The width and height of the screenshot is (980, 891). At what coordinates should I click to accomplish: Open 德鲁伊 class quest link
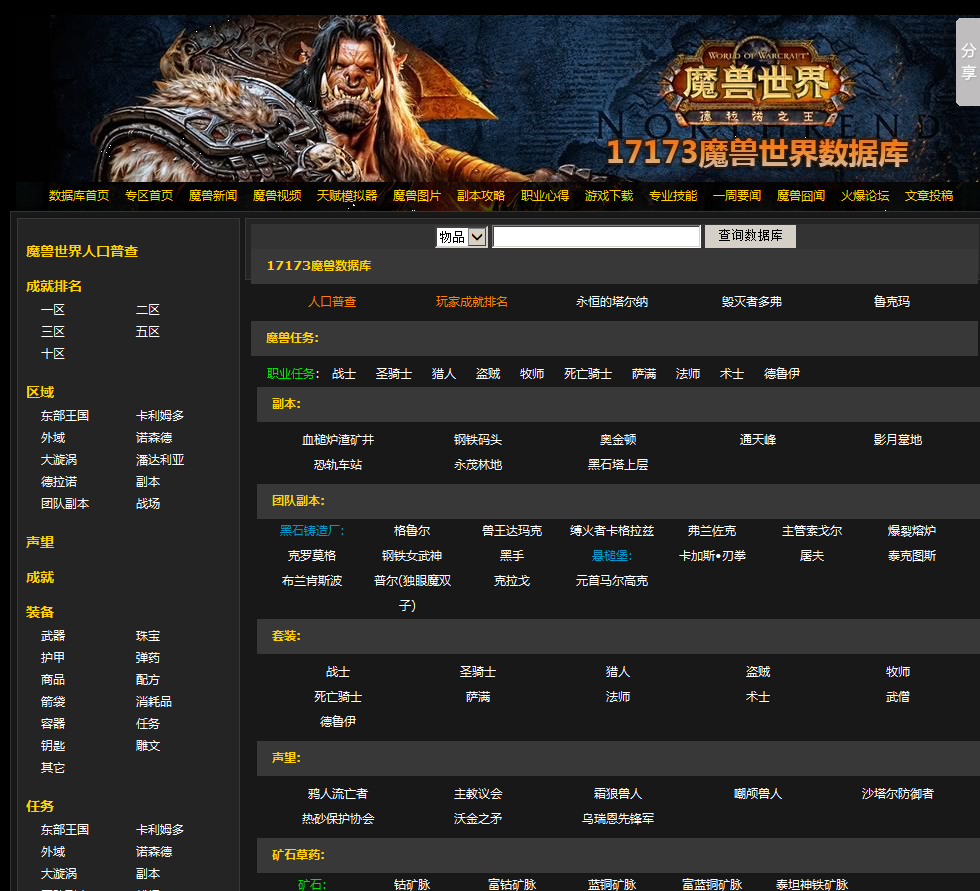tap(782, 374)
